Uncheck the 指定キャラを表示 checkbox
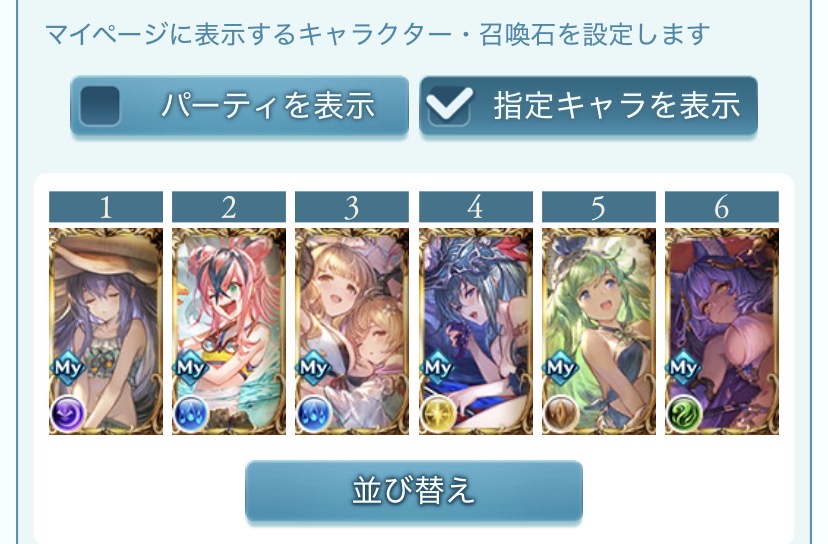Screen dimensions: 828x544 click(x=449, y=105)
